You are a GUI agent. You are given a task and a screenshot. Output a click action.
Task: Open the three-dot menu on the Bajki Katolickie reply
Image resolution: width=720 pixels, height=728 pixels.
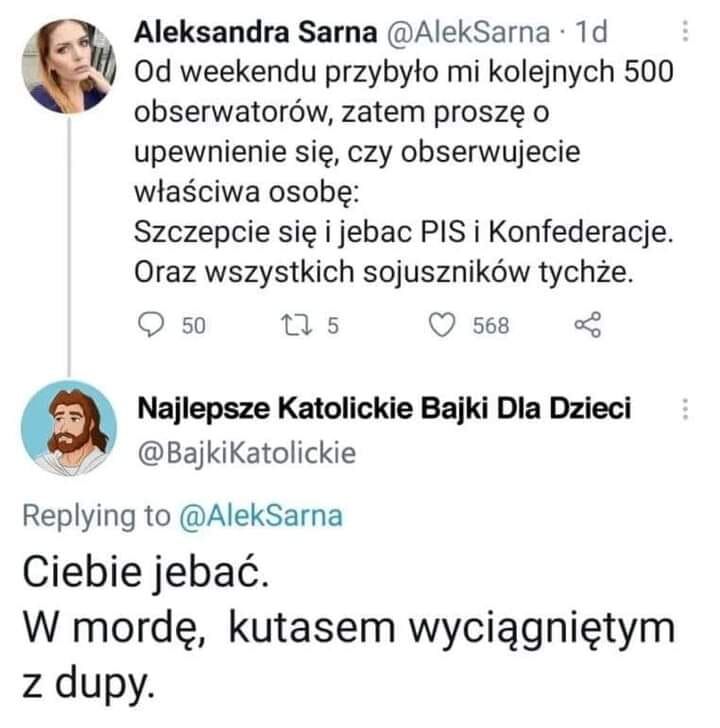(x=685, y=409)
